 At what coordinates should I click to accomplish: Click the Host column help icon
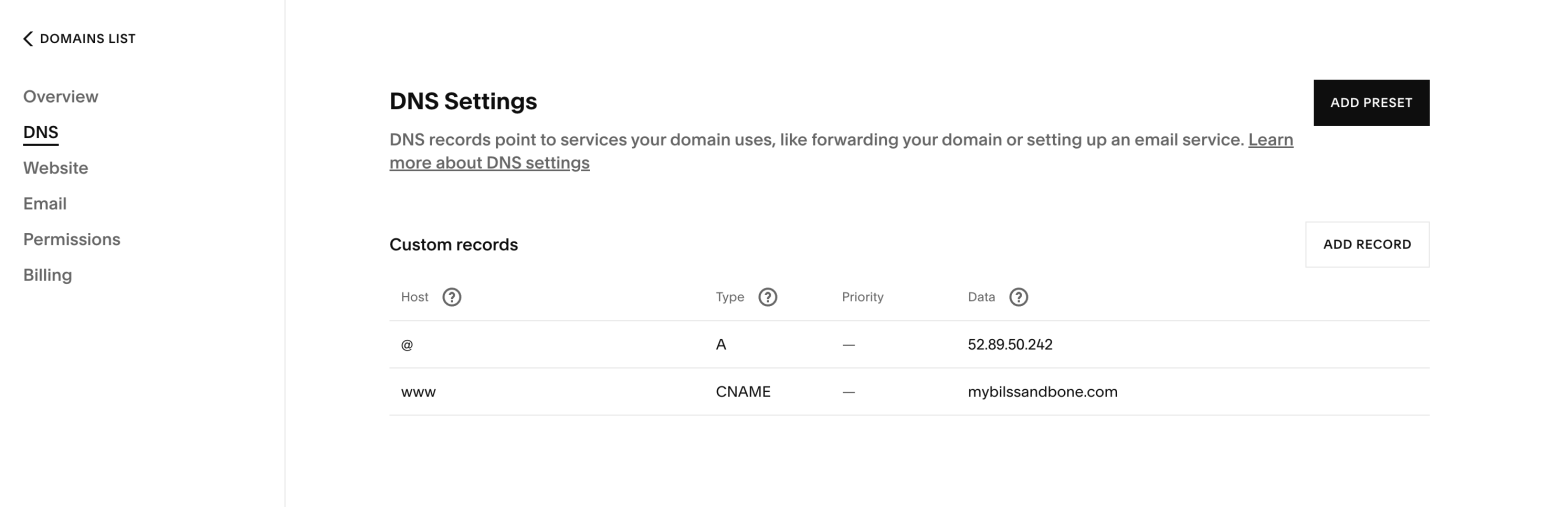pyautogui.click(x=452, y=297)
